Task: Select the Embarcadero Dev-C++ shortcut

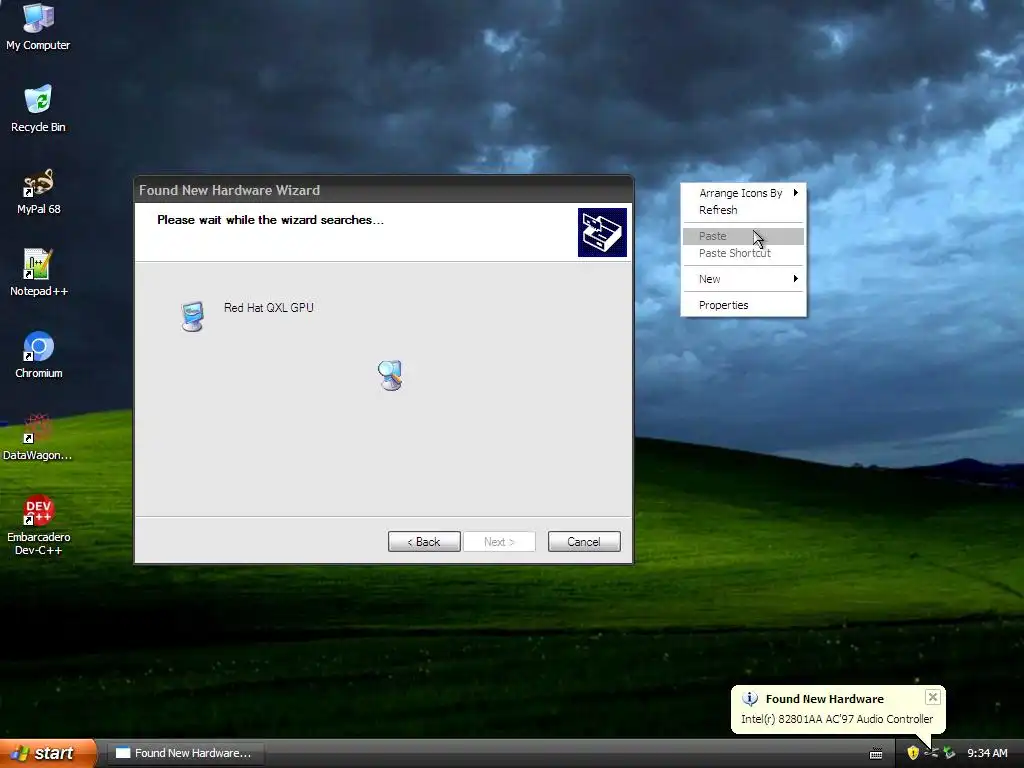Action: [38, 526]
